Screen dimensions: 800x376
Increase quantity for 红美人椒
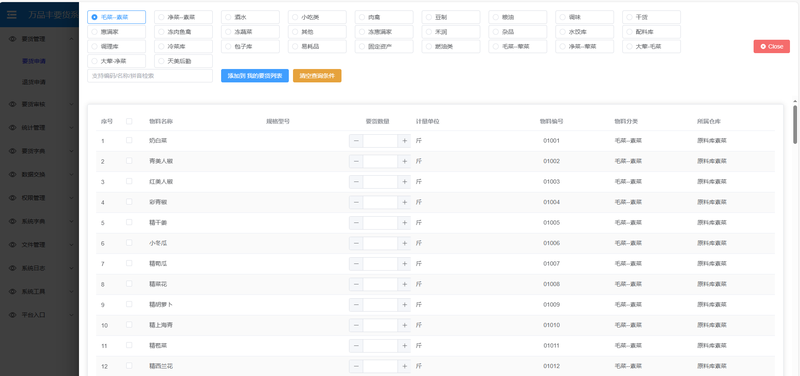(x=404, y=182)
